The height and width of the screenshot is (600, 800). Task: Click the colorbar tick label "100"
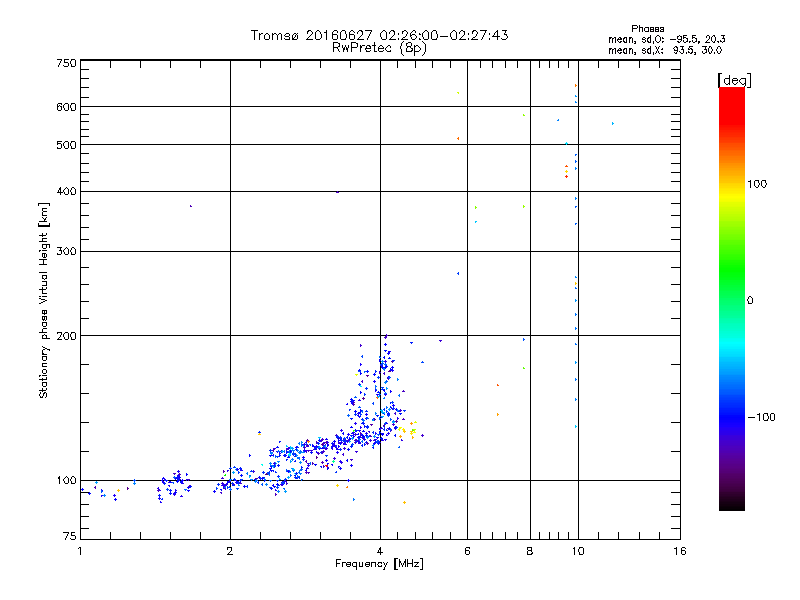click(757, 184)
